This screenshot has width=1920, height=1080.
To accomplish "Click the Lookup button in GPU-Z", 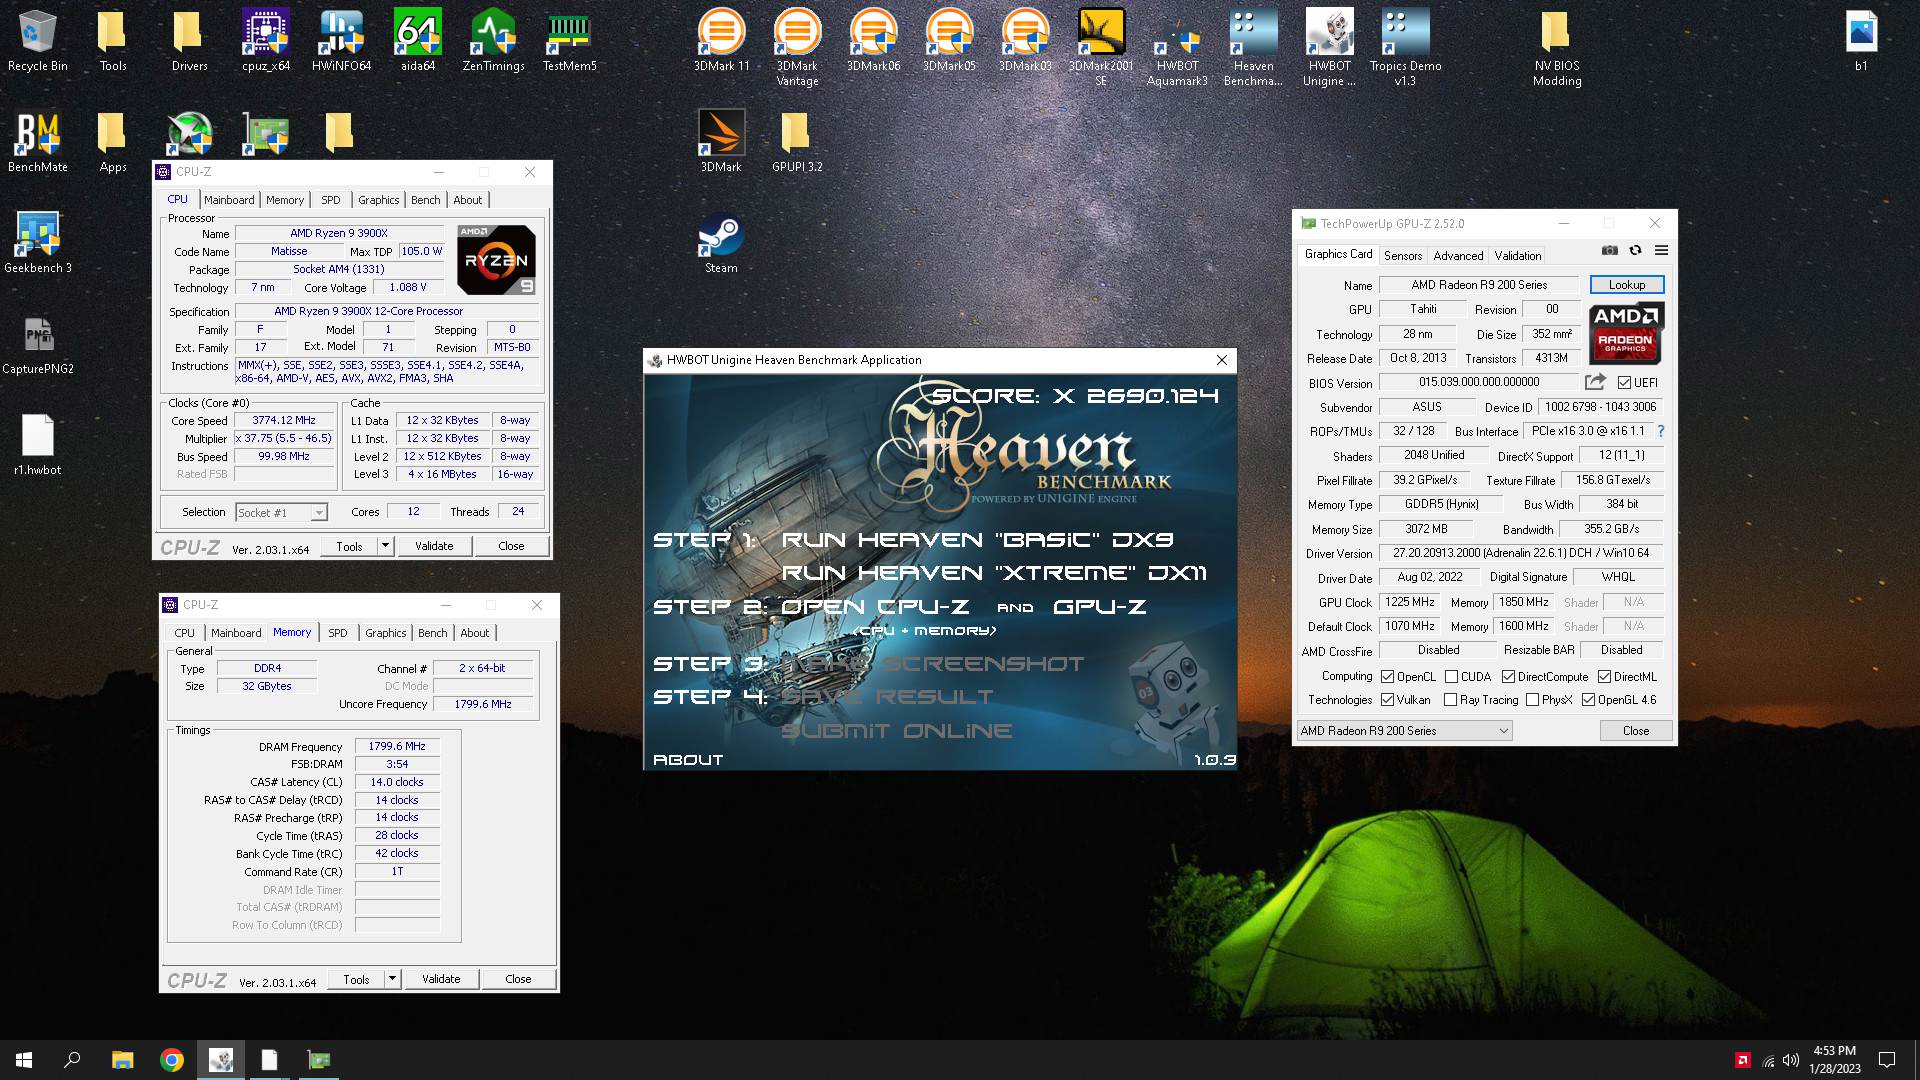I will [x=1626, y=285].
